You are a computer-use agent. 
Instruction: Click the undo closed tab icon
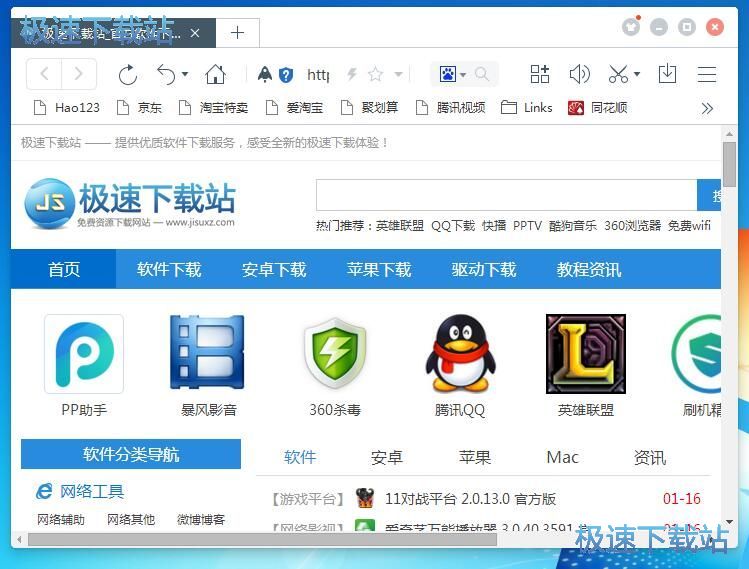[x=166, y=75]
